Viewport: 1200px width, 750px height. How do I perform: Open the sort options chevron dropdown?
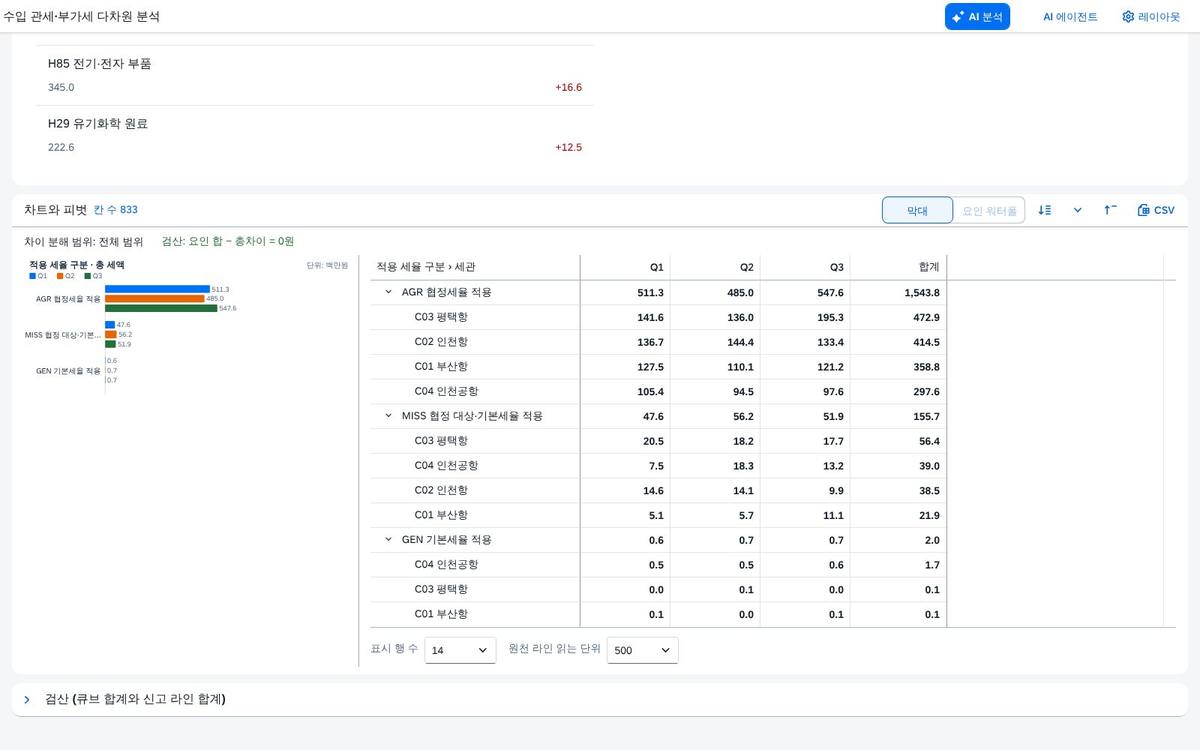[x=1077, y=210]
